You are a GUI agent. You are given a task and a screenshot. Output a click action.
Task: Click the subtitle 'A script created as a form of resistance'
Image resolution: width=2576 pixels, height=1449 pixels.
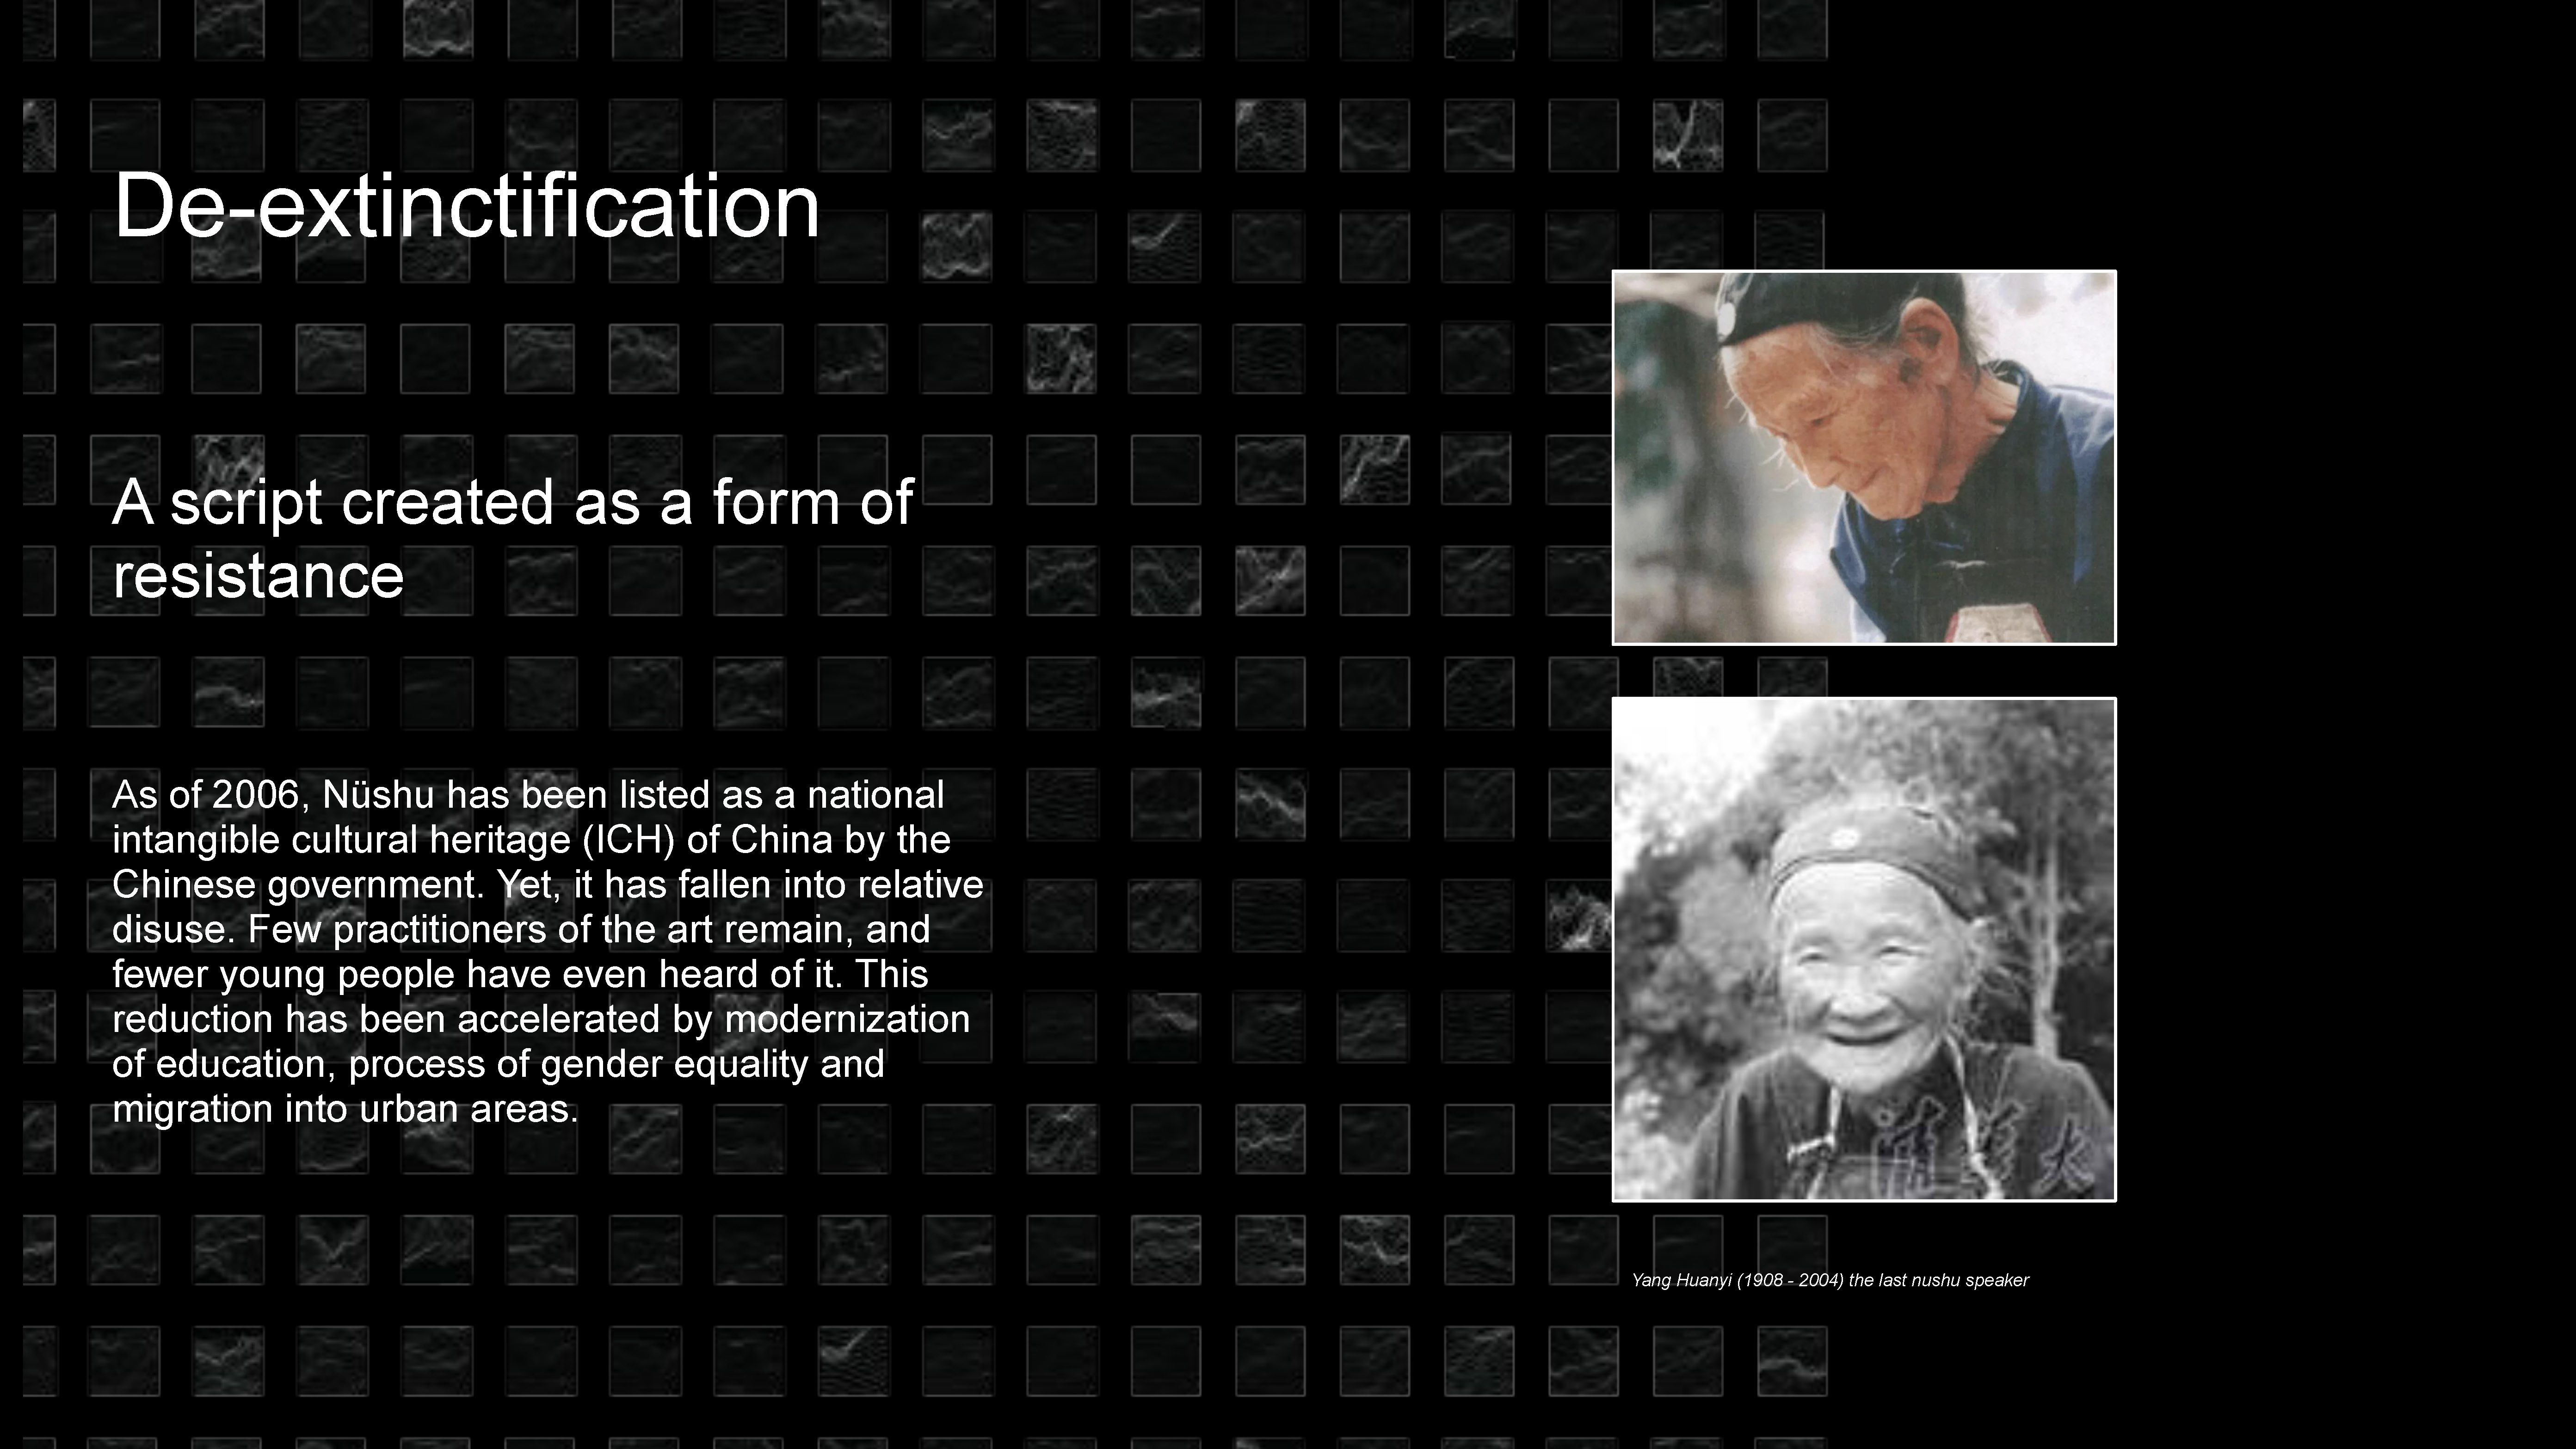(x=513, y=539)
